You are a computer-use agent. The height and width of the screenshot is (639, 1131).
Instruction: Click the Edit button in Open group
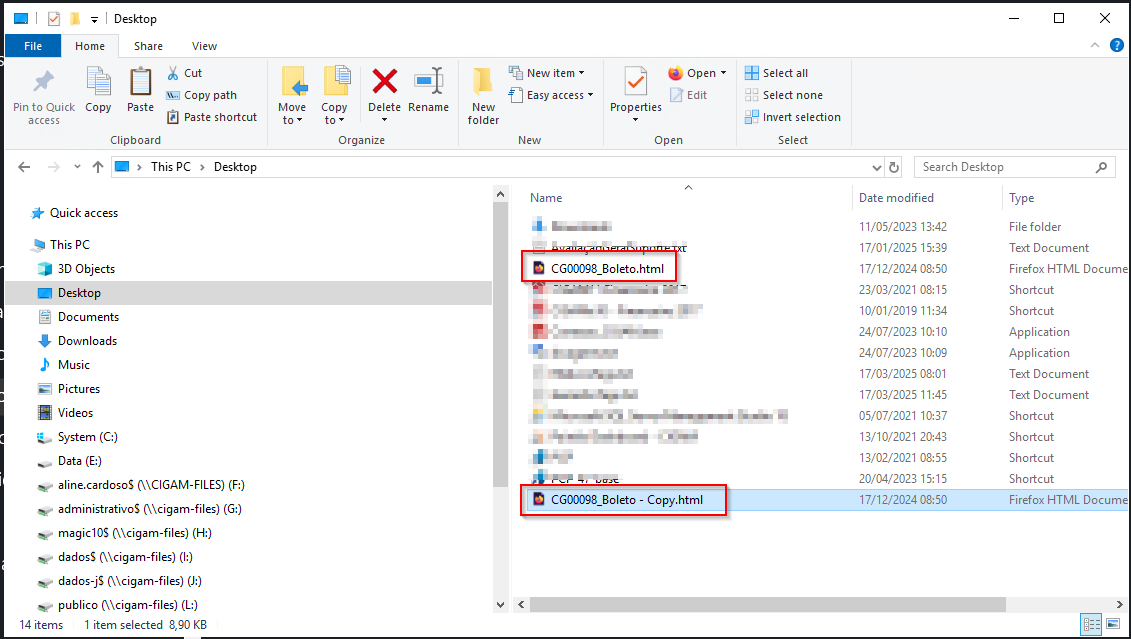coord(688,95)
